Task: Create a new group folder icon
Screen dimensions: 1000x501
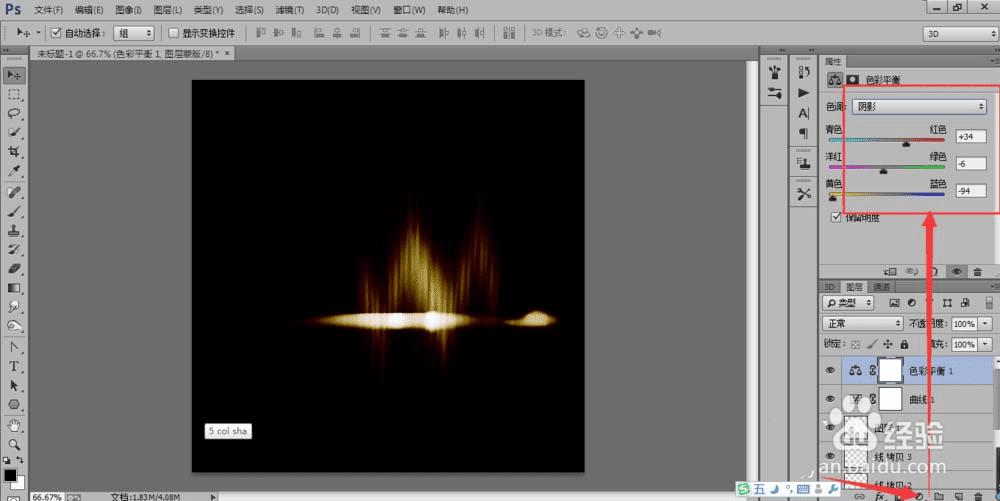Action: tap(939, 496)
